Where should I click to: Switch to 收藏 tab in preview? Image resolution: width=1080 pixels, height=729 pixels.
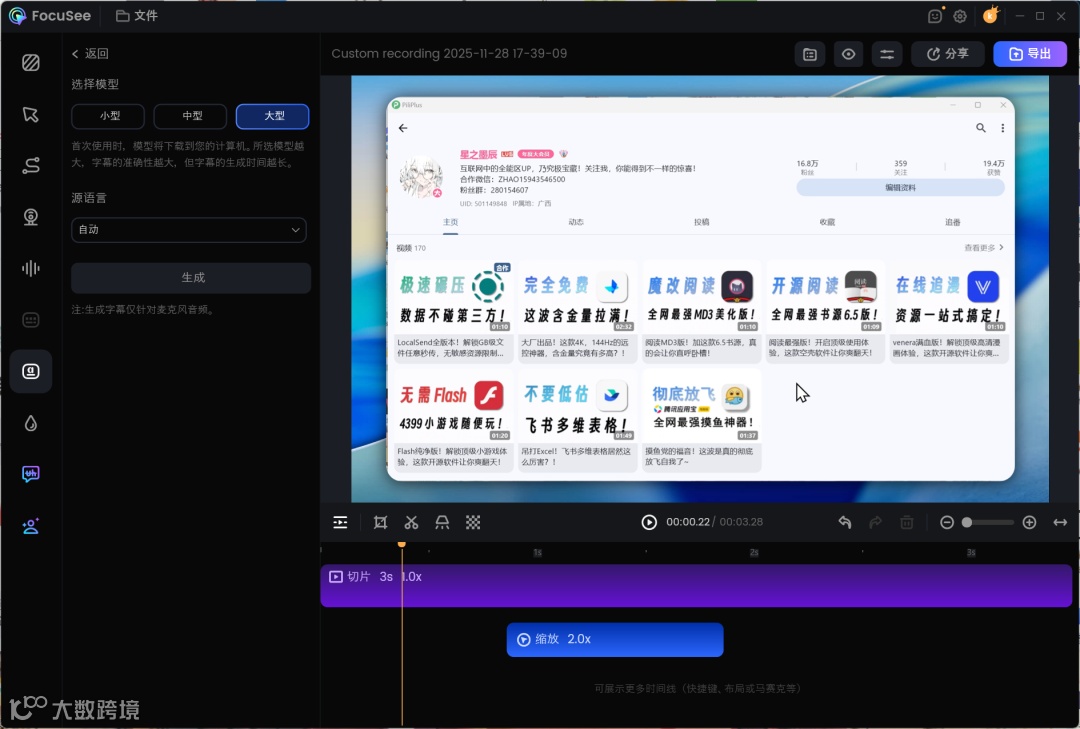pos(827,222)
